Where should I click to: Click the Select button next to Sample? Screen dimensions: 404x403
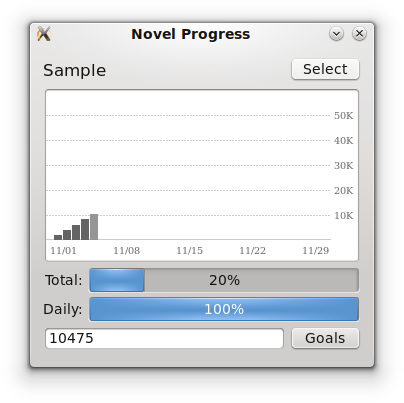tap(325, 69)
